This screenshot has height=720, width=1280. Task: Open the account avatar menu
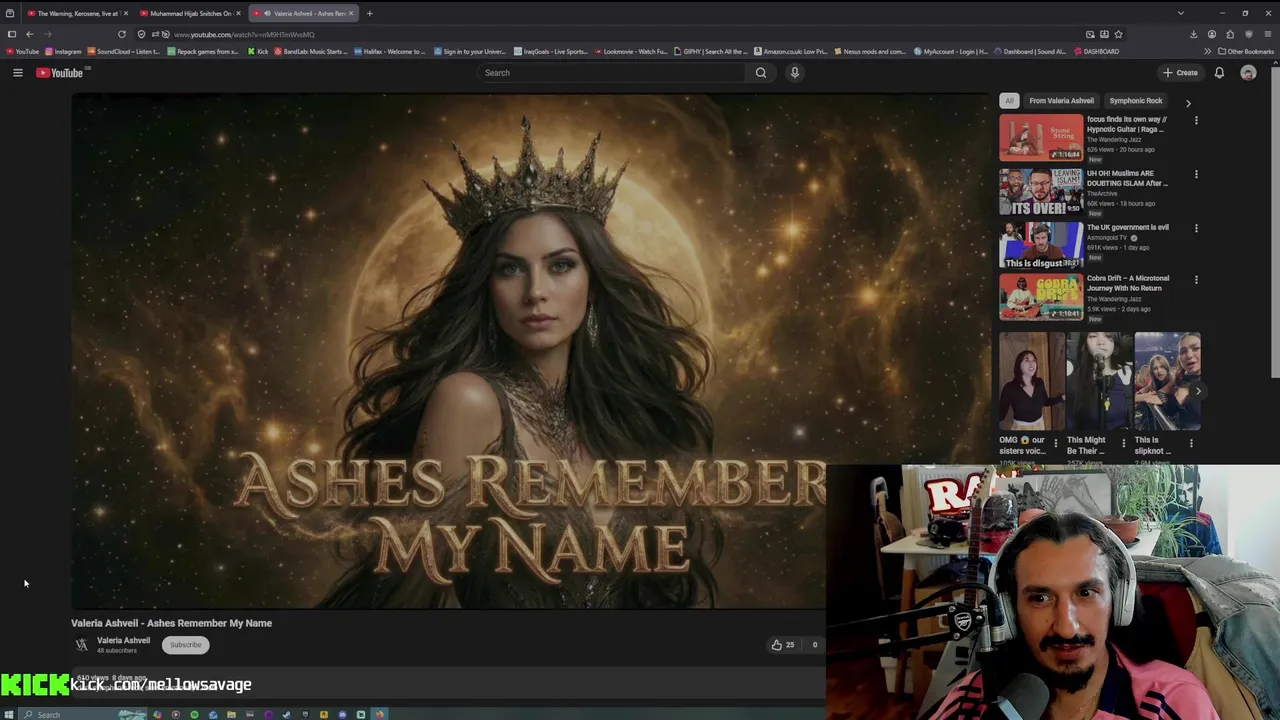pyautogui.click(x=1248, y=72)
